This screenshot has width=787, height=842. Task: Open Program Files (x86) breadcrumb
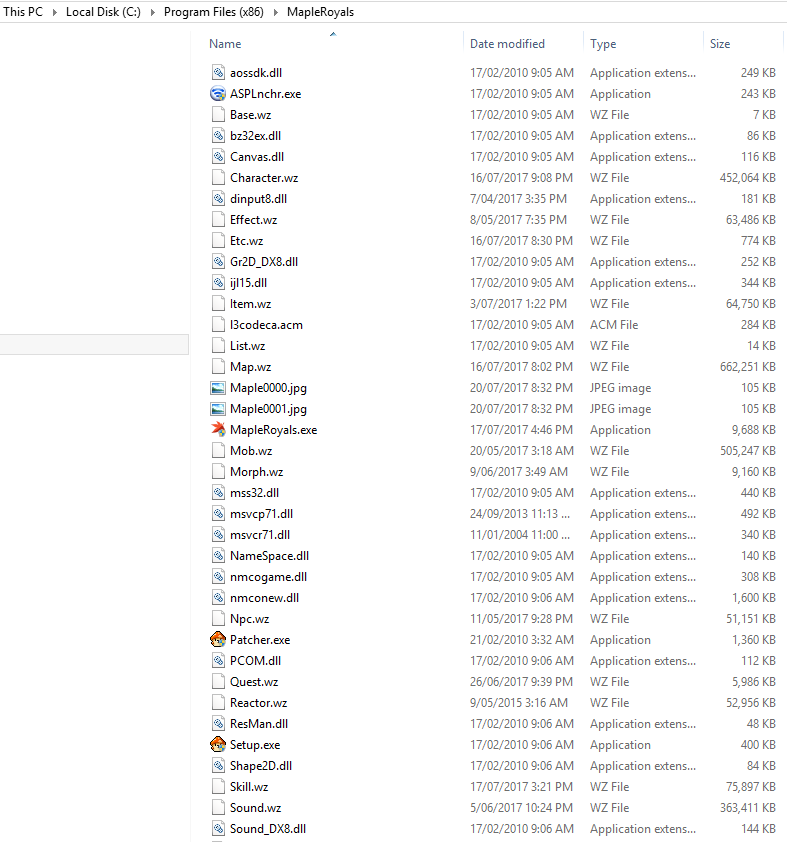click(214, 12)
